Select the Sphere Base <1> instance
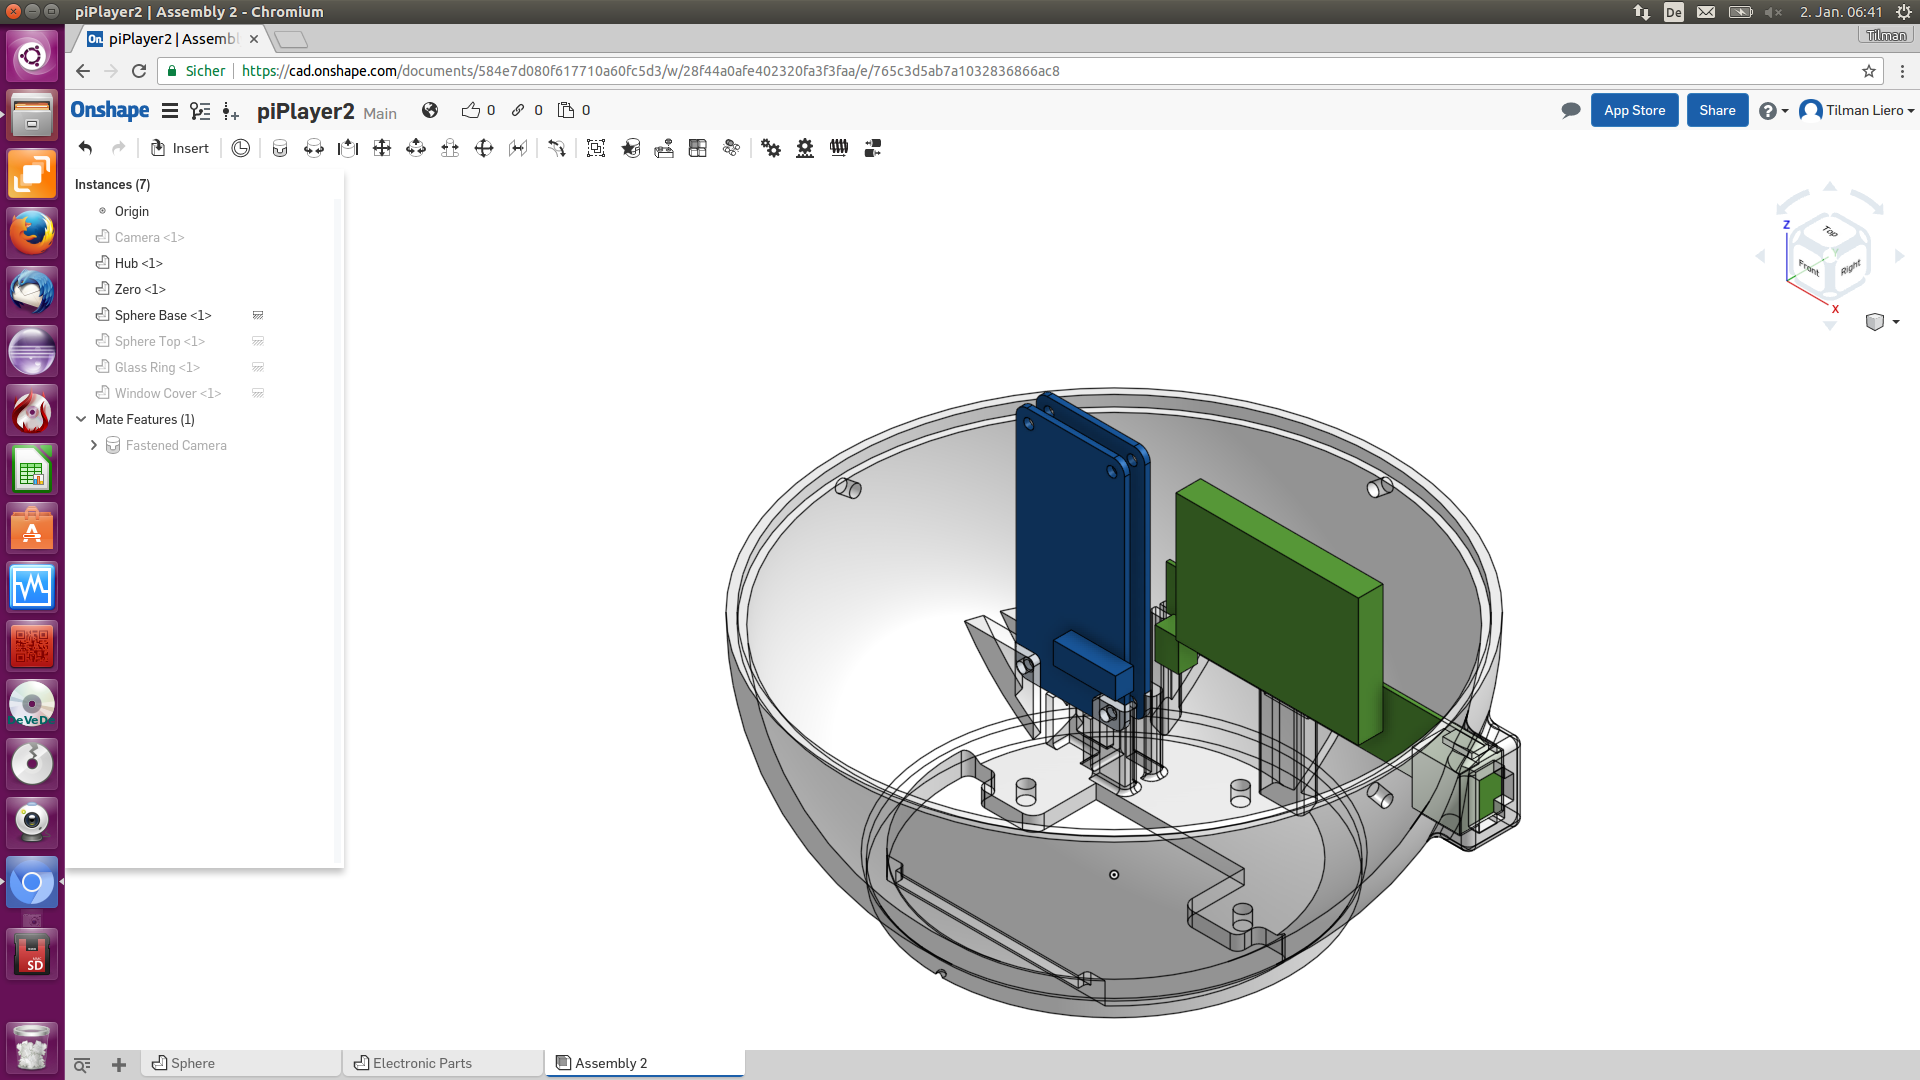 point(163,315)
